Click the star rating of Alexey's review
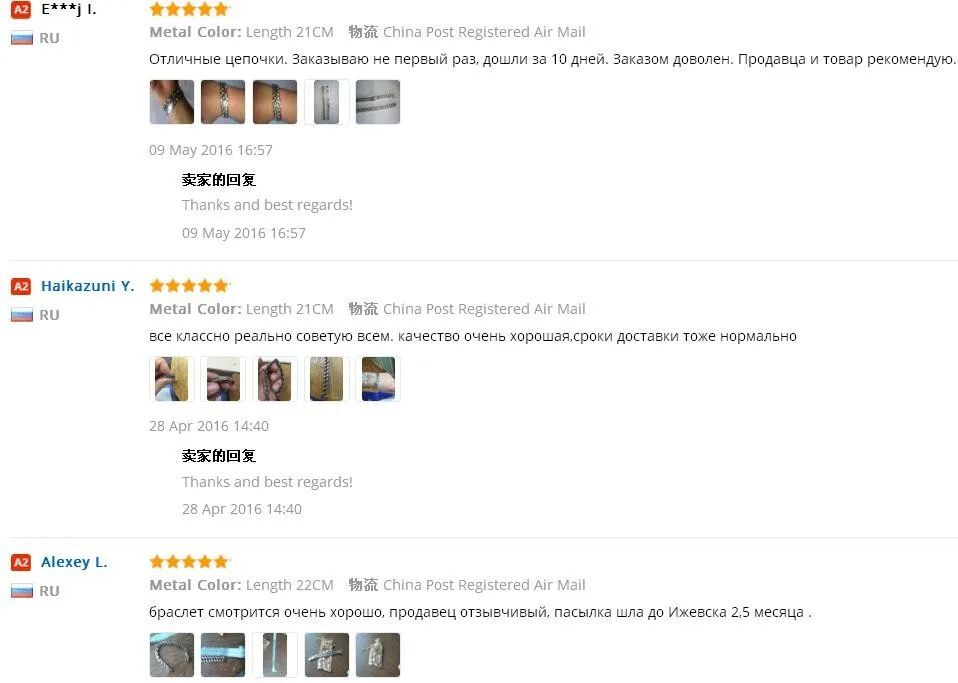The image size is (958, 683). point(189,561)
